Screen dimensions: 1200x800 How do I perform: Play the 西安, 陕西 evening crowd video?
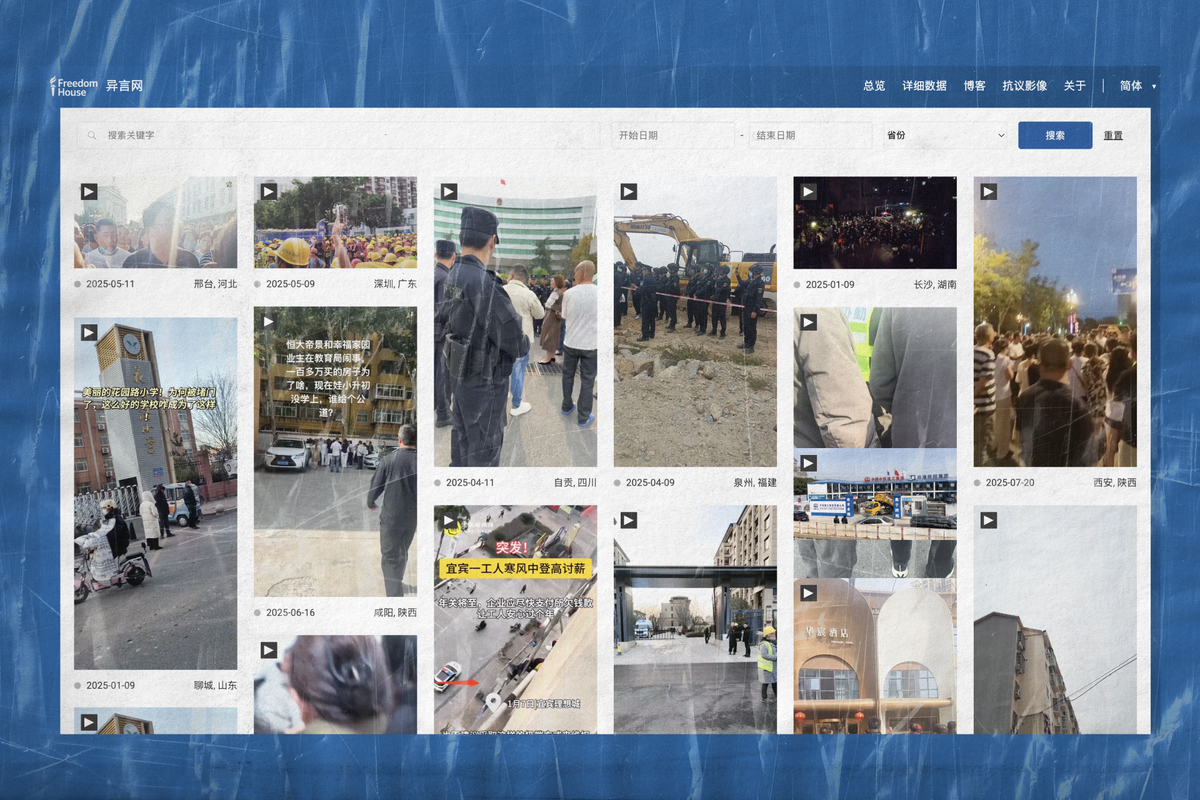tap(988, 192)
